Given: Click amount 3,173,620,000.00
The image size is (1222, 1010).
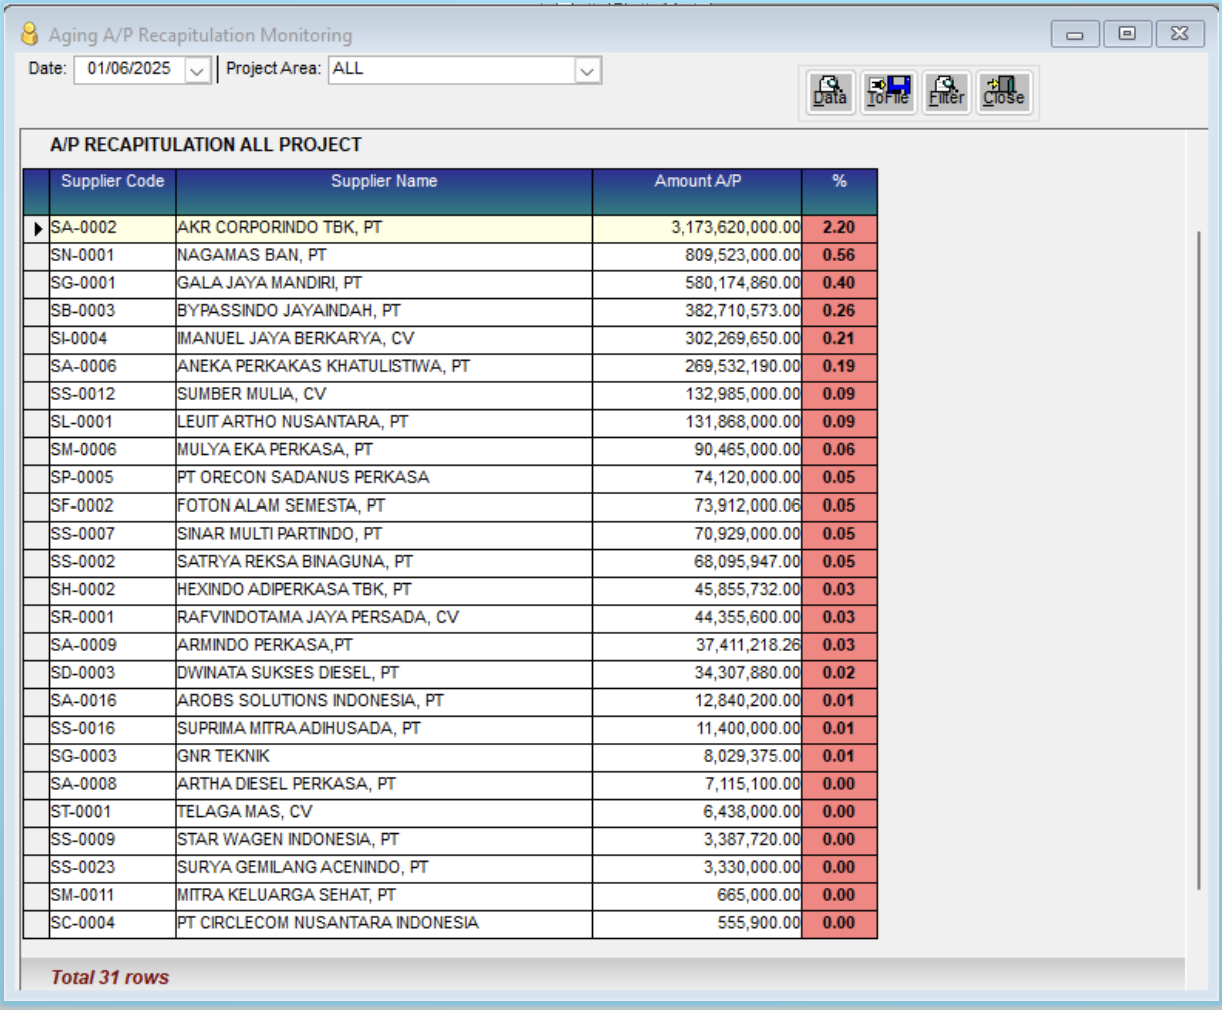Looking at the screenshot, I should click(697, 228).
